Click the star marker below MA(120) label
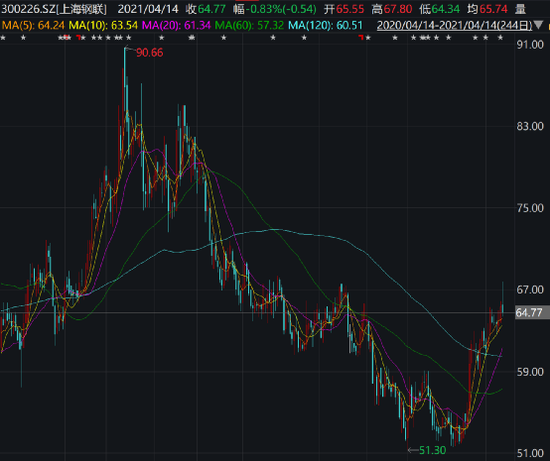 (x=304, y=38)
